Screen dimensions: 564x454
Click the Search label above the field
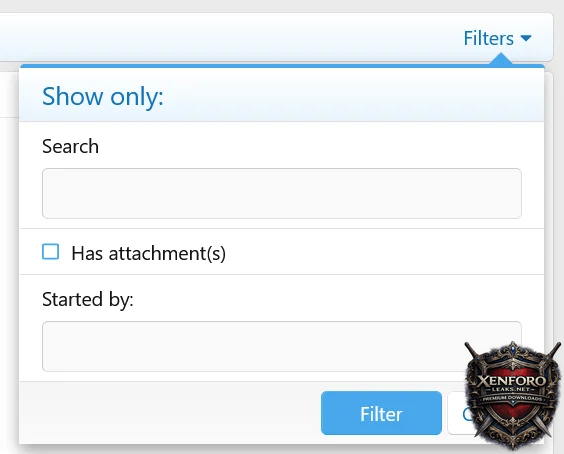pyautogui.click(x=70, y=146)
